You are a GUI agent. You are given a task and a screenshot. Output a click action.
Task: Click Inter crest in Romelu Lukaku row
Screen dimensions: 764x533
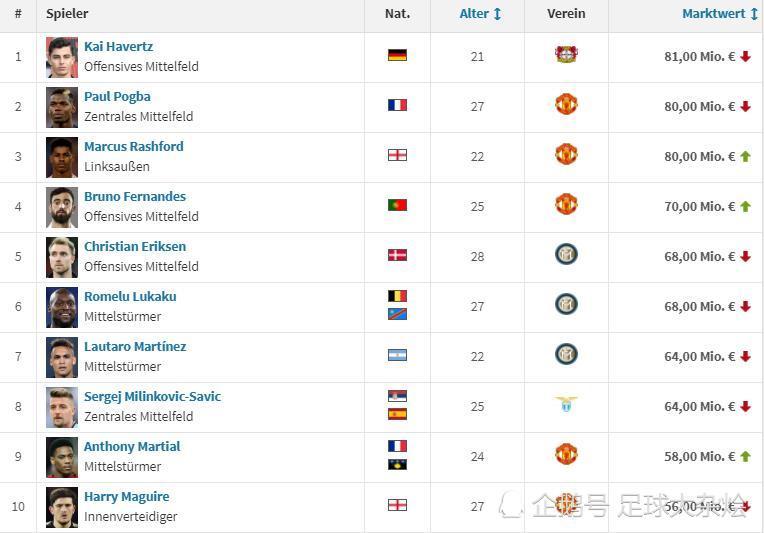tap(566, 304)
